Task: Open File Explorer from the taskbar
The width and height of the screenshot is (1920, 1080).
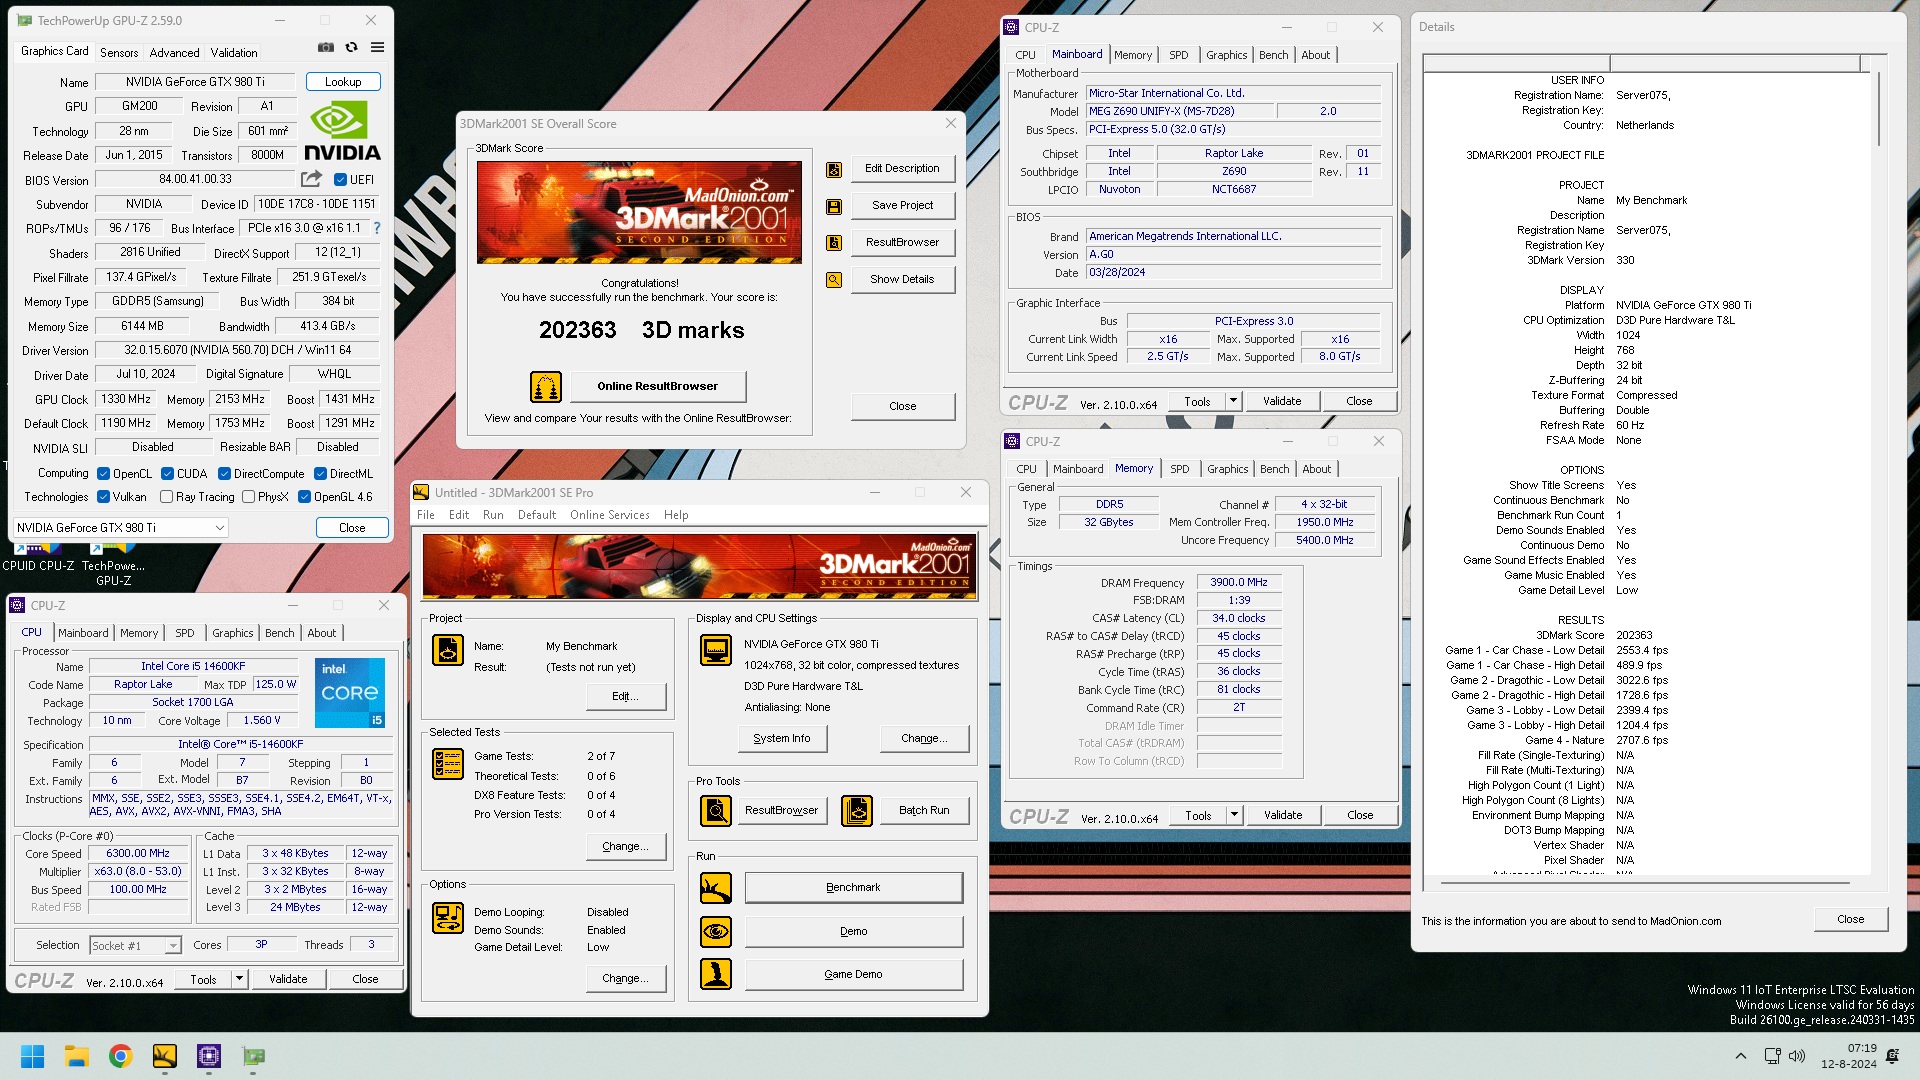Action: click(x=76, y=1056)
